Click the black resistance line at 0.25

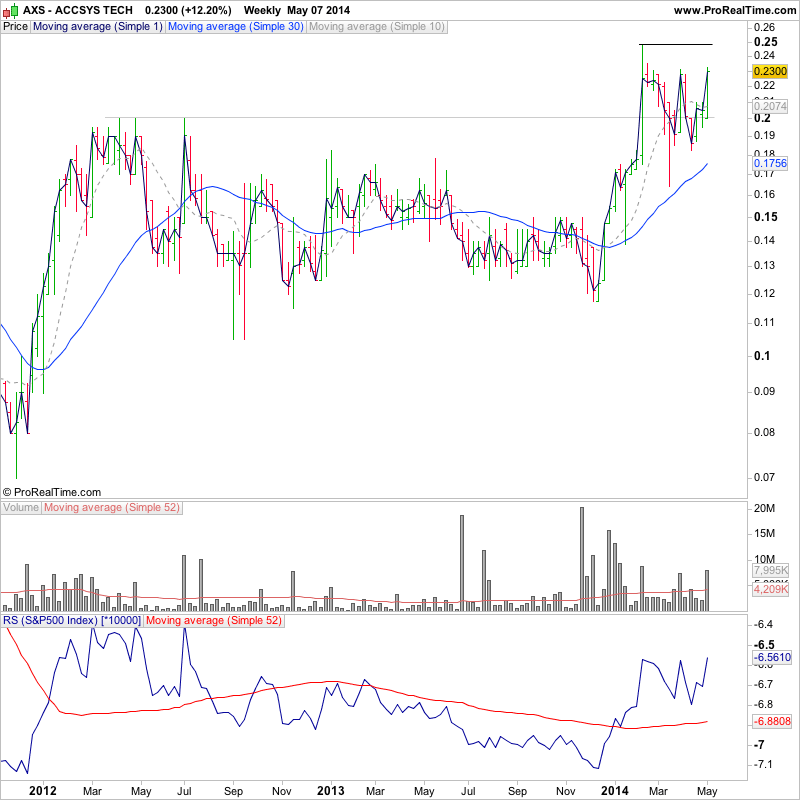[x=676, y=45]
